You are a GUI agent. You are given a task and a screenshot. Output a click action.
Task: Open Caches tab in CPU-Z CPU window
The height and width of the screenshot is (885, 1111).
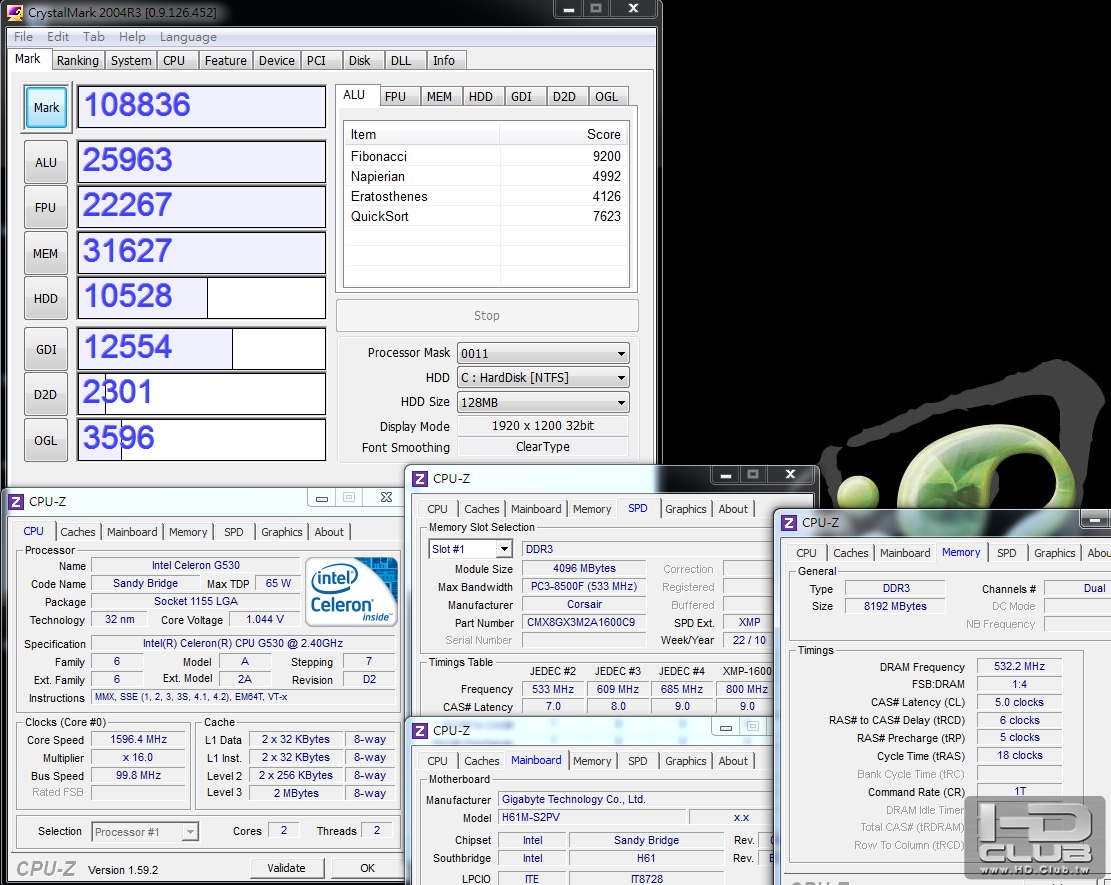pos(78,532)
